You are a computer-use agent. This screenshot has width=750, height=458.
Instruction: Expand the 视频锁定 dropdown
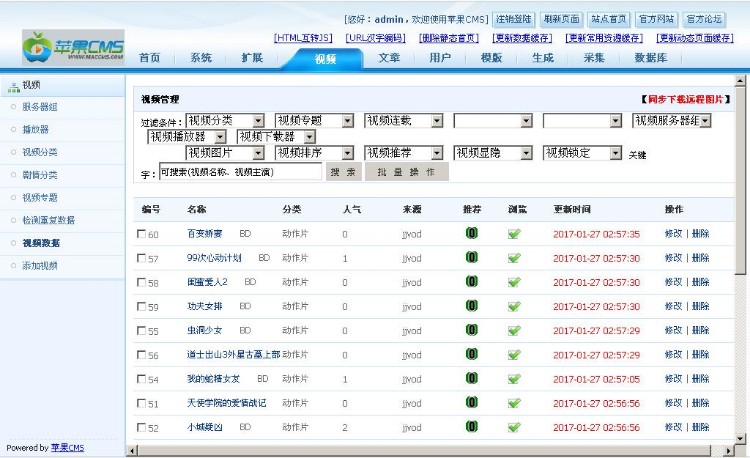pyautogui.click(x=583, y=153)
